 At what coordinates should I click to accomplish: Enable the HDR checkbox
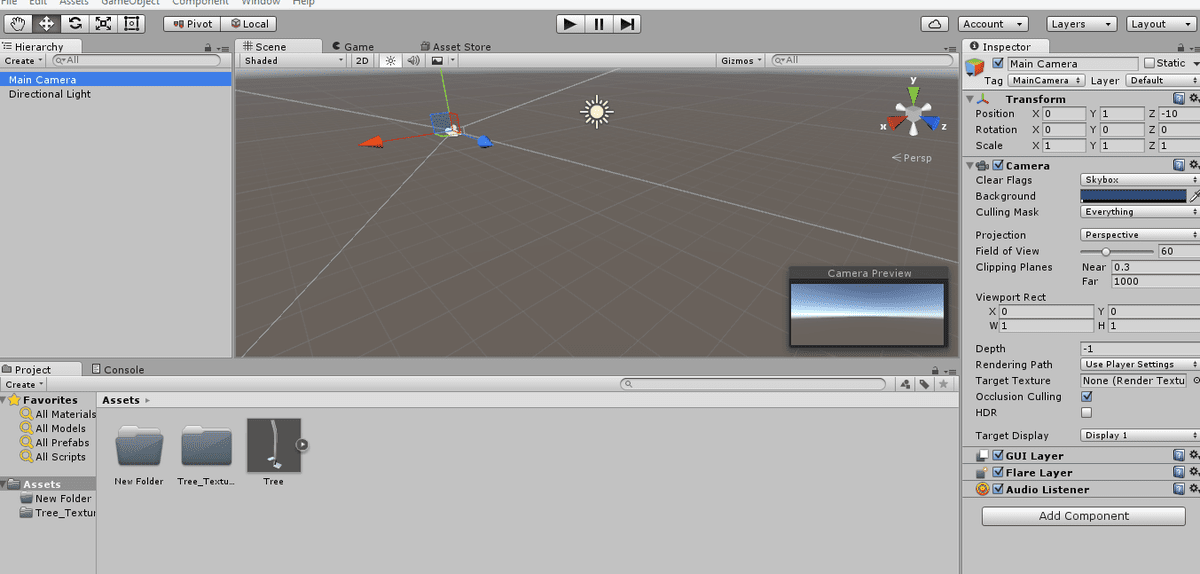click(1087, 412)
